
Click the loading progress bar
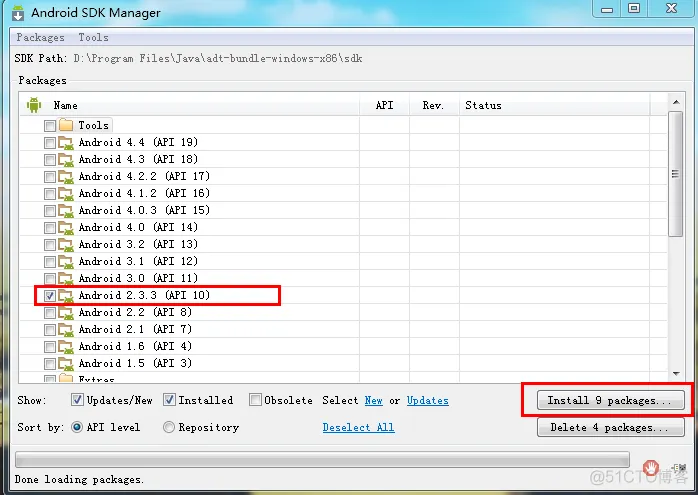coord(322,459)
